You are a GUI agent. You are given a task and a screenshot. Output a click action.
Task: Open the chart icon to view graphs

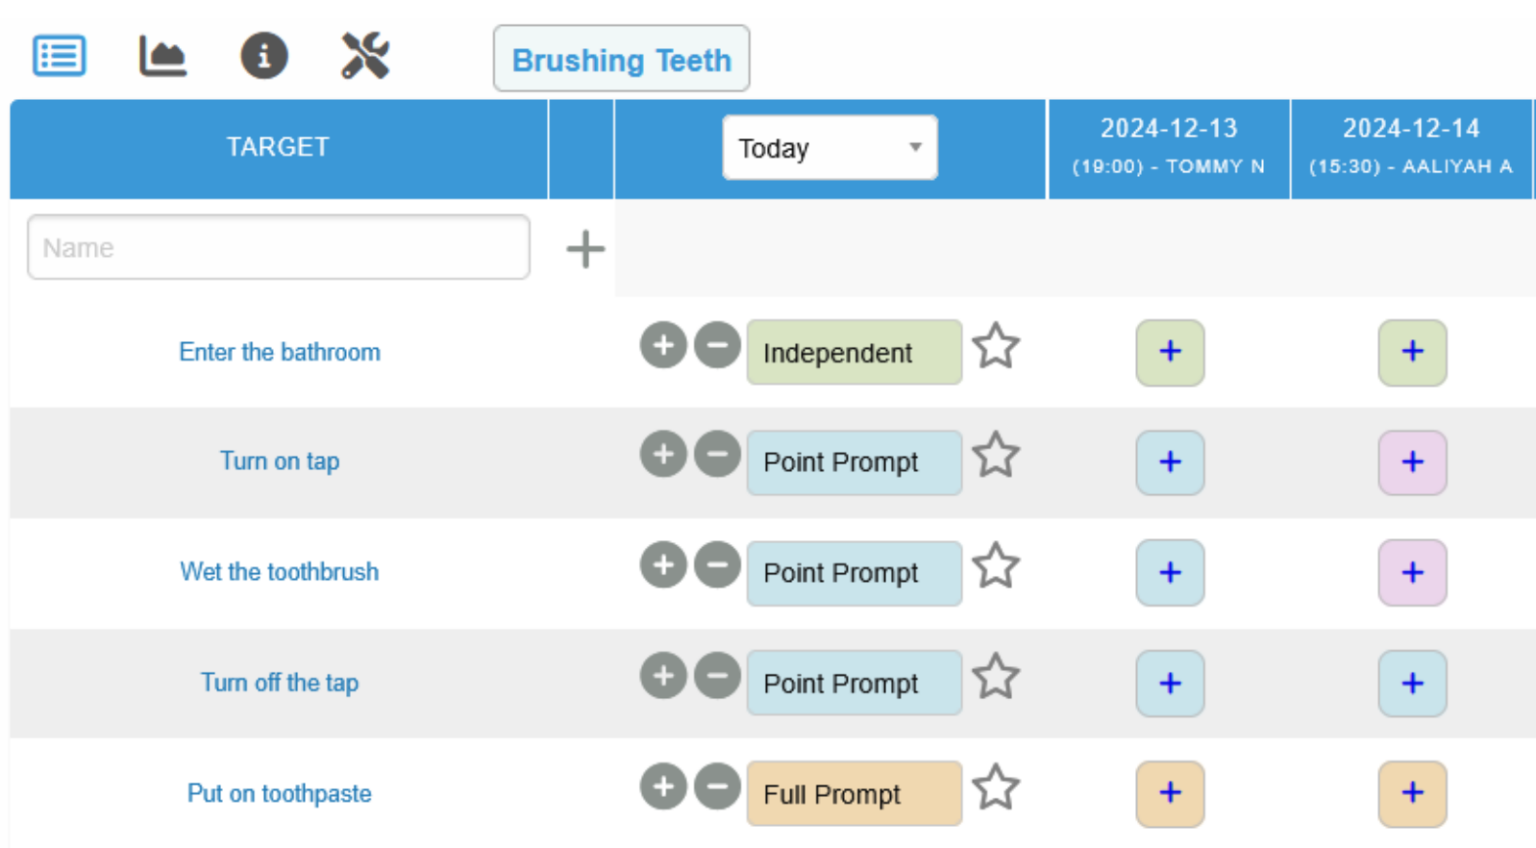(x=162, y=55)
